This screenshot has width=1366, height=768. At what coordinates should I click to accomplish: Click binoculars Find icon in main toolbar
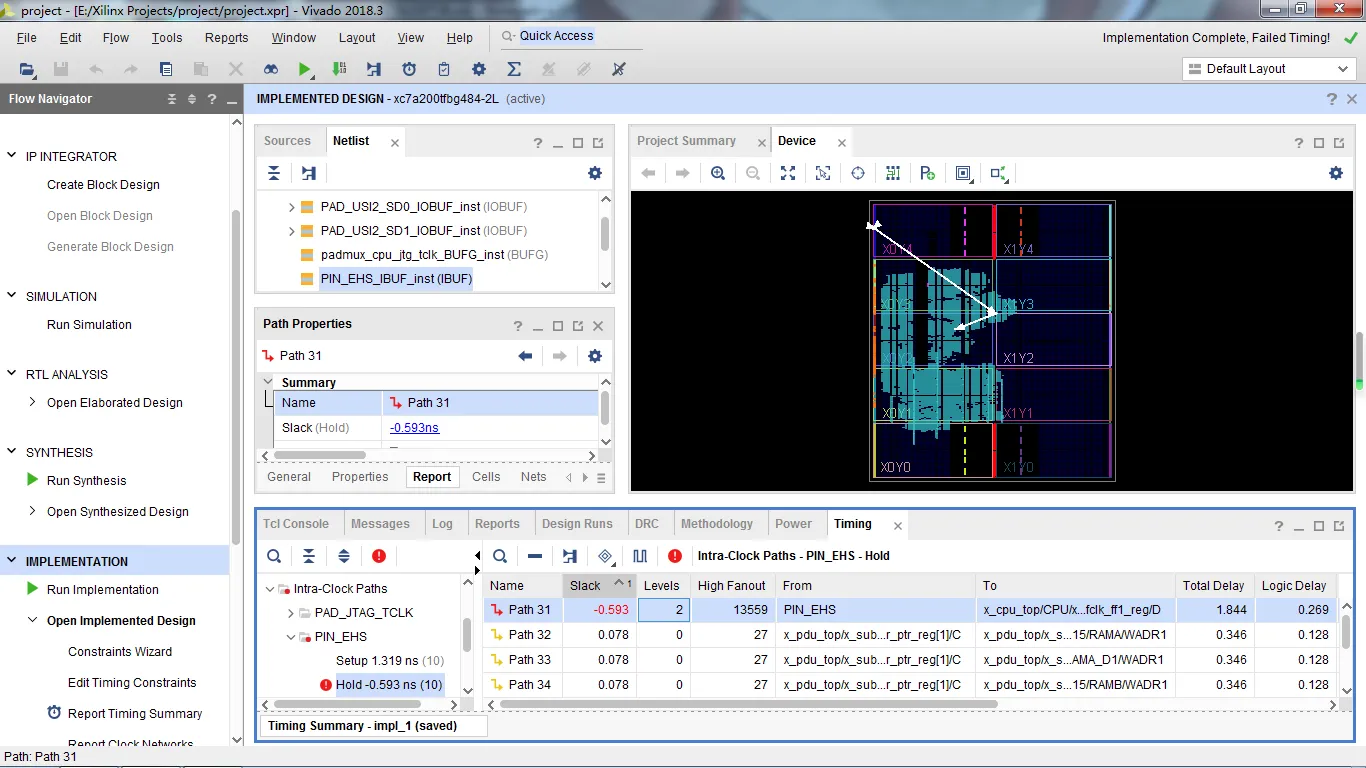click(x=271, y=69)
